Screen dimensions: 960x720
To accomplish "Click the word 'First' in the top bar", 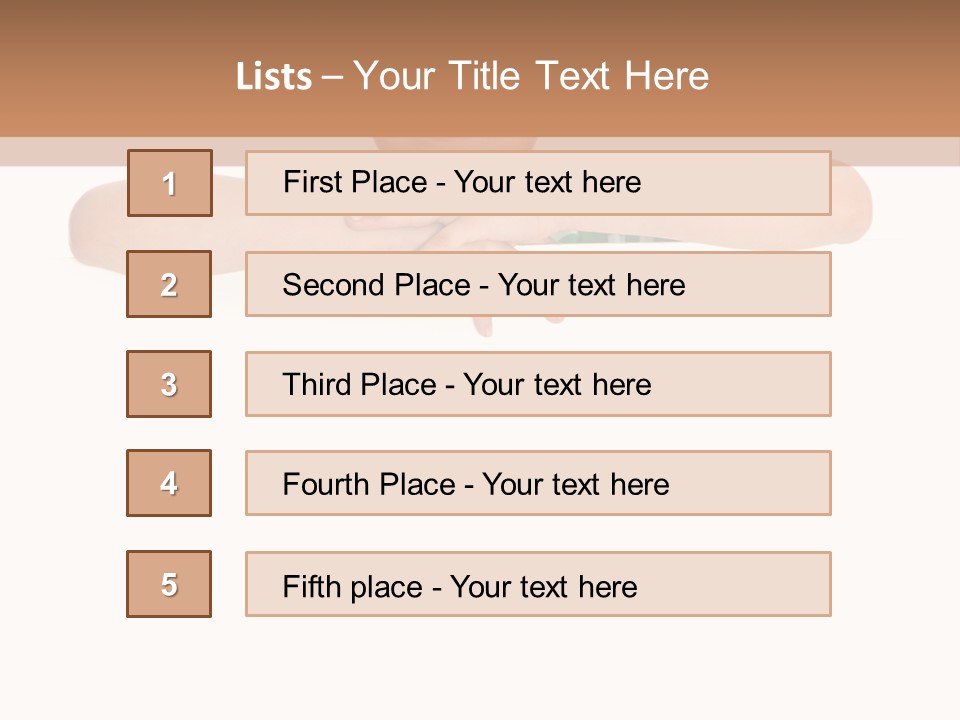I will click(312, 182).
